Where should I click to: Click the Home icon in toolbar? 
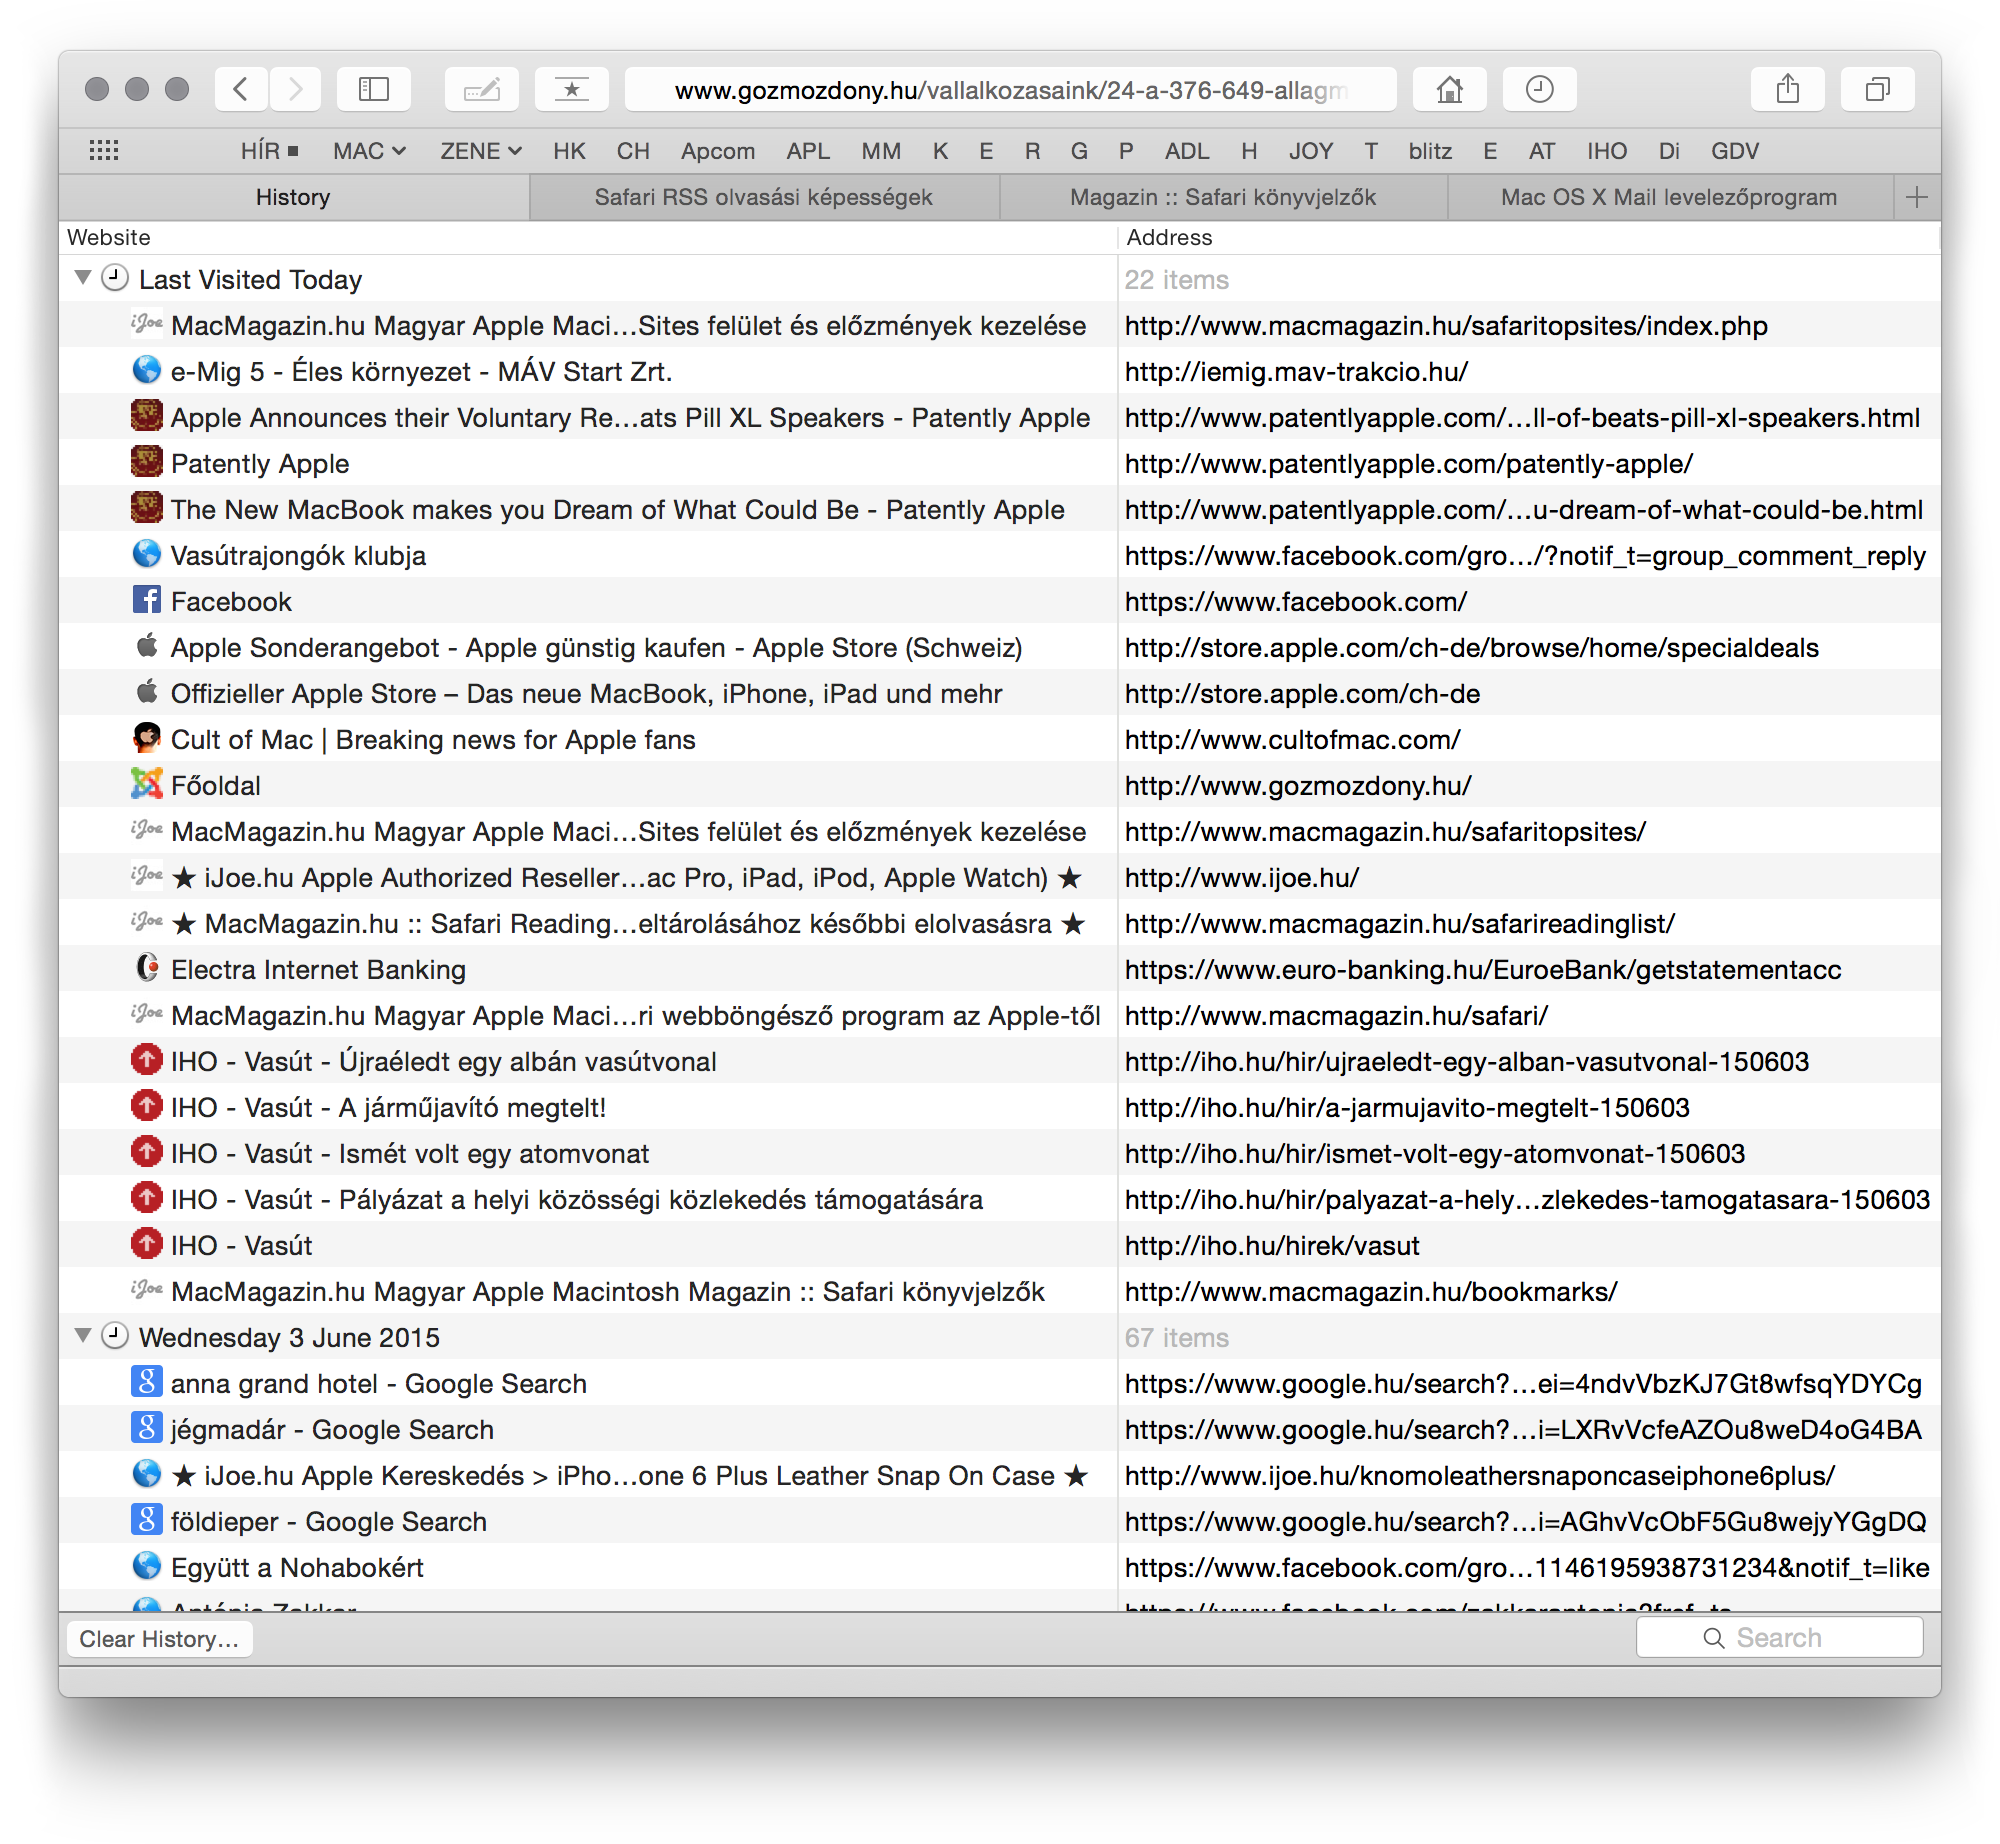[x=1450, y=90]
